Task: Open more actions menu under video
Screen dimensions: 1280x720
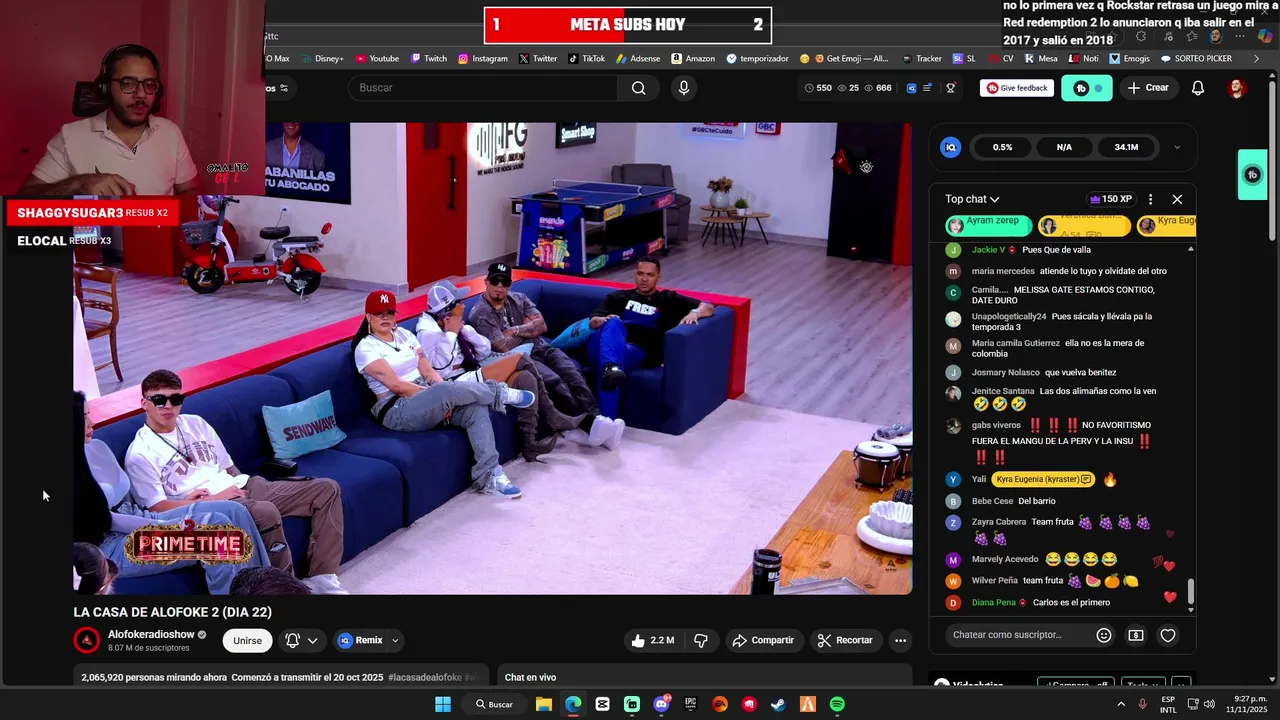Action: [900, 640]
